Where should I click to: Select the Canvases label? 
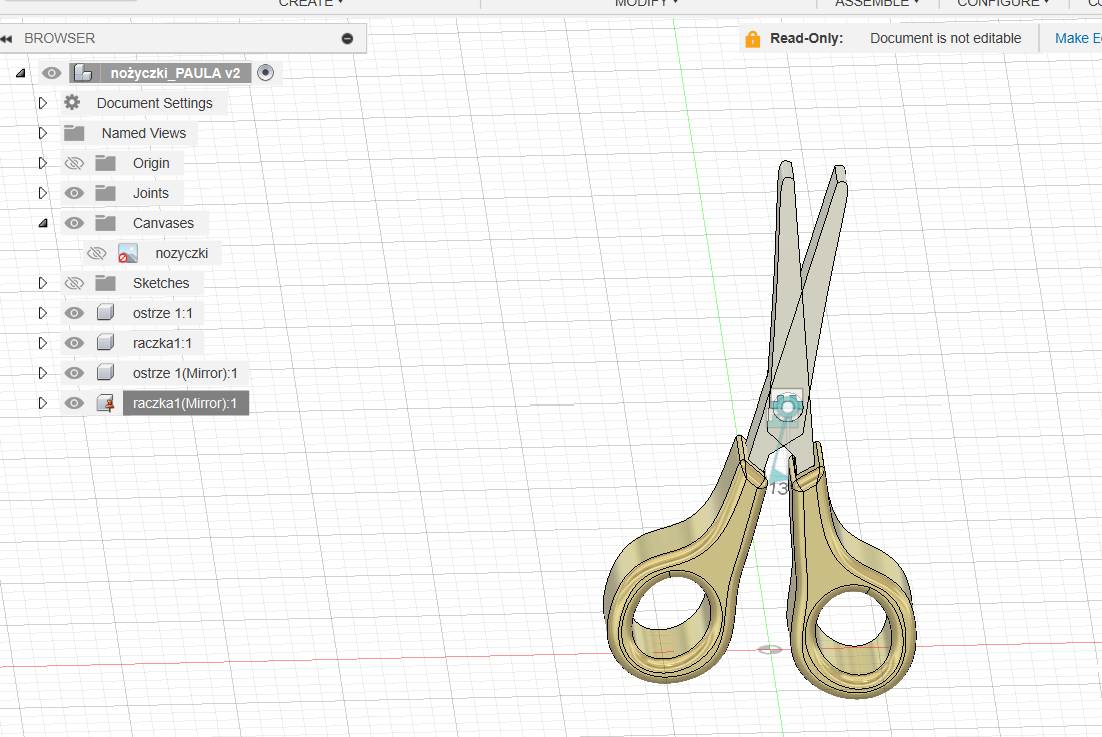pyautogui.click(x=163, y=223)
